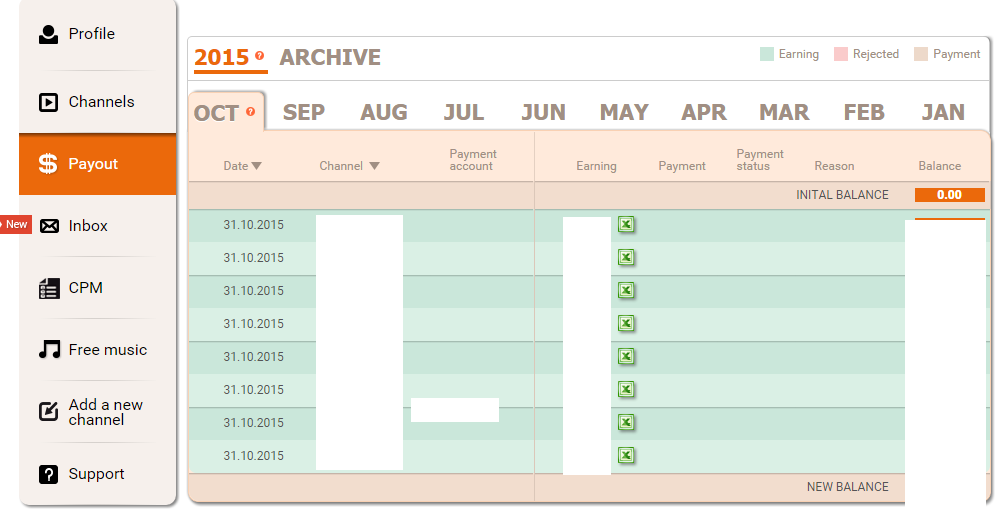Image resolution: width=1005 pixels, height=509 pixels.
Task: Click Excel icon in last 31.10.2015 row
Action: coord(625,456)
